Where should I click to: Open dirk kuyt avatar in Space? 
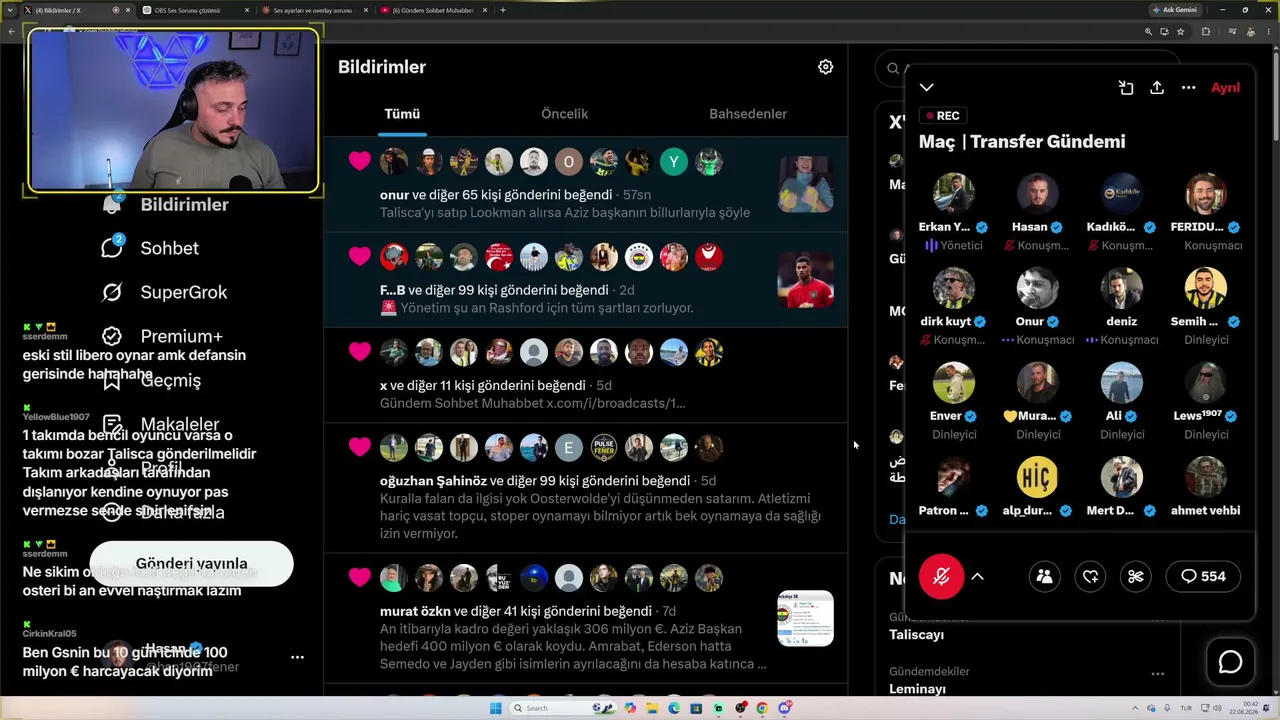tap(954, 288)
